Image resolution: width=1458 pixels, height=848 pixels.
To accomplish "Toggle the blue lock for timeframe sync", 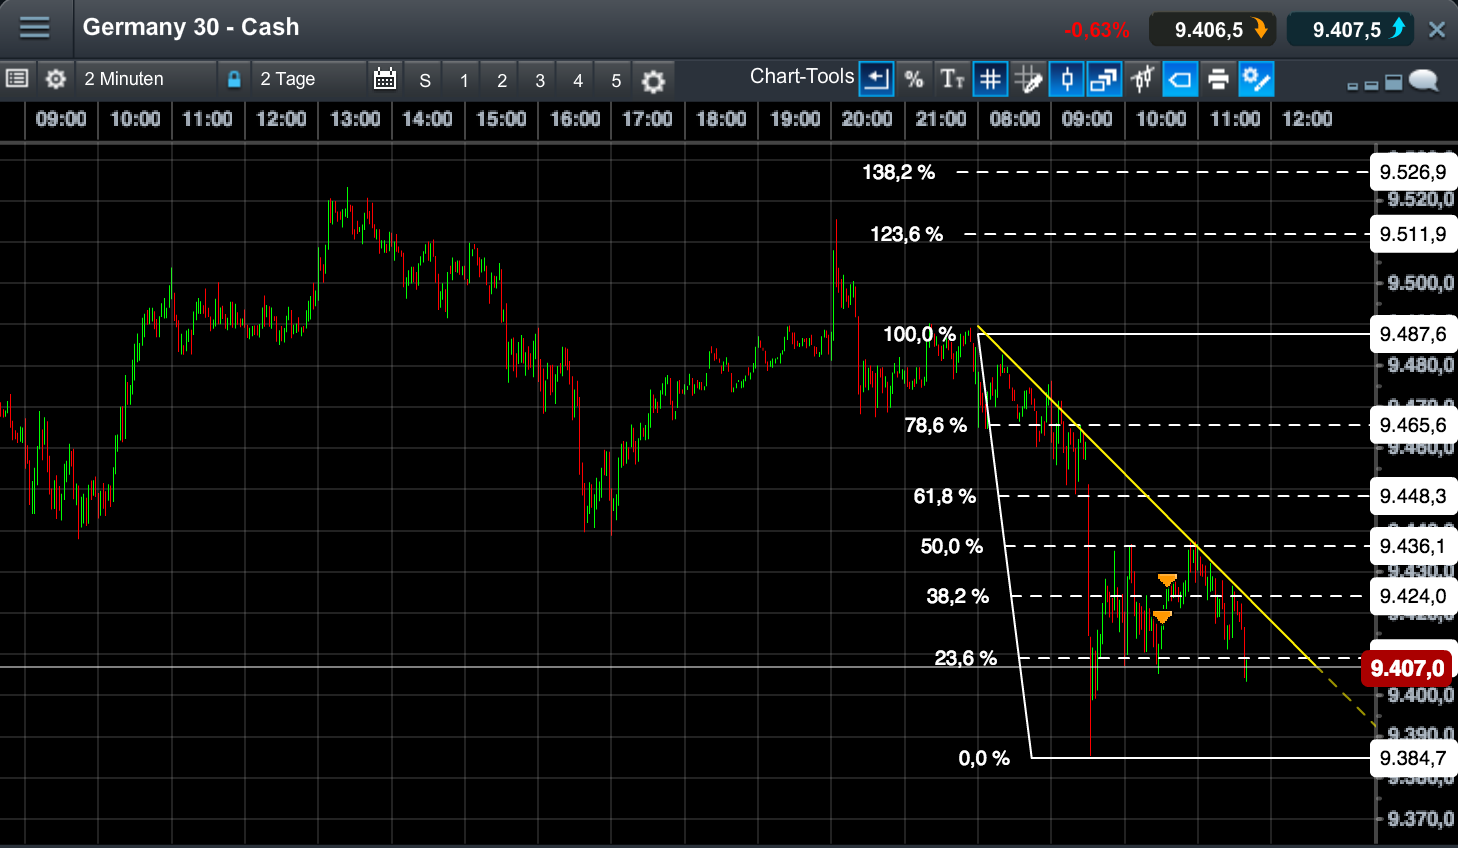I will coord(234,78).
